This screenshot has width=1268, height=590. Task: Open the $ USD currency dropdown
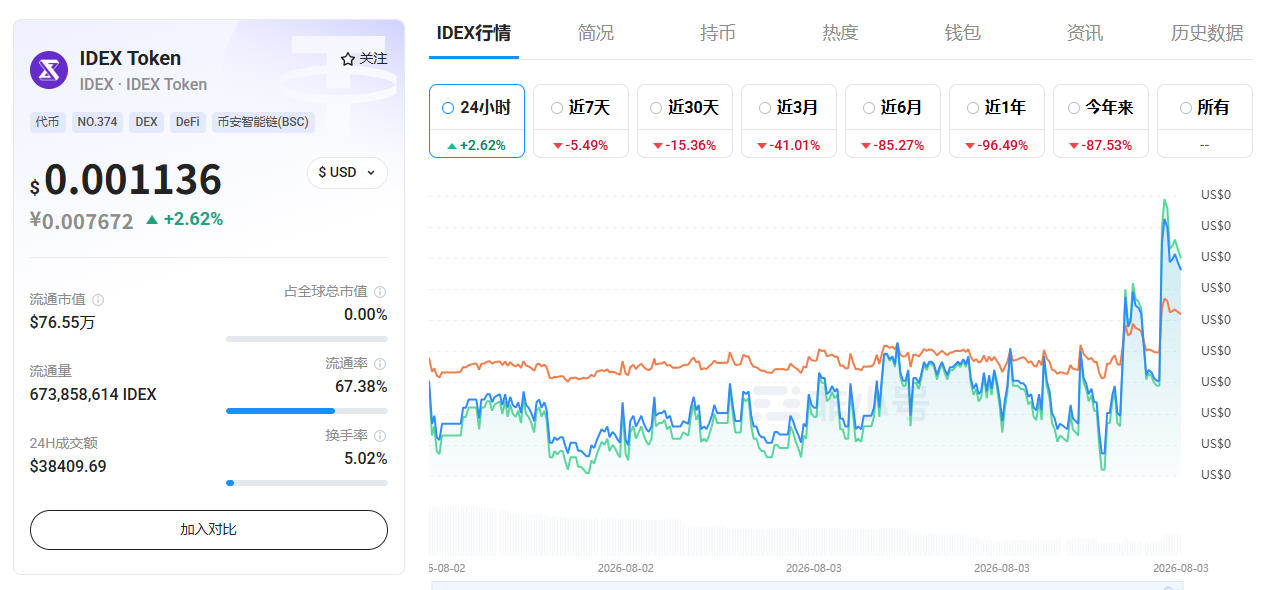click(347, 172)
